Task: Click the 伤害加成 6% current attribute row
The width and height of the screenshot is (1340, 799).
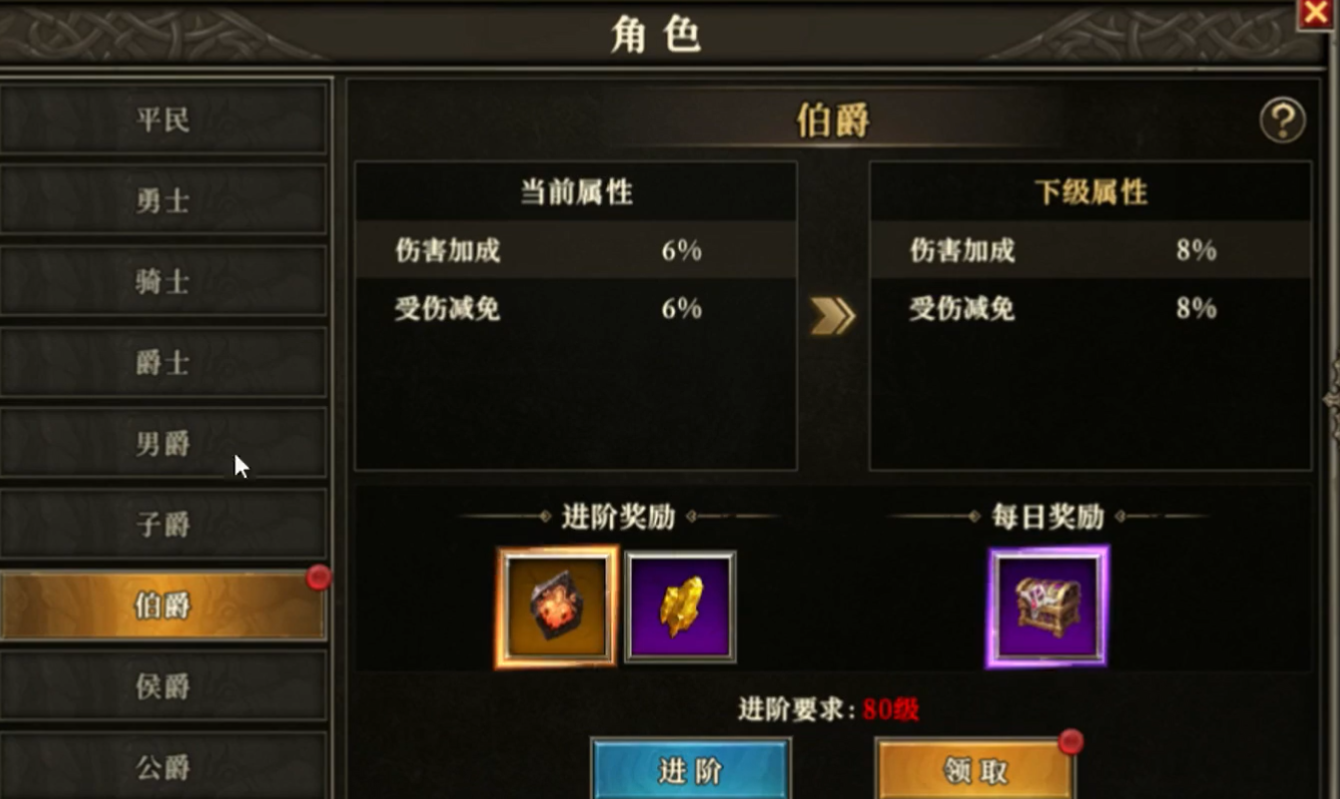Action: (576, 250)
